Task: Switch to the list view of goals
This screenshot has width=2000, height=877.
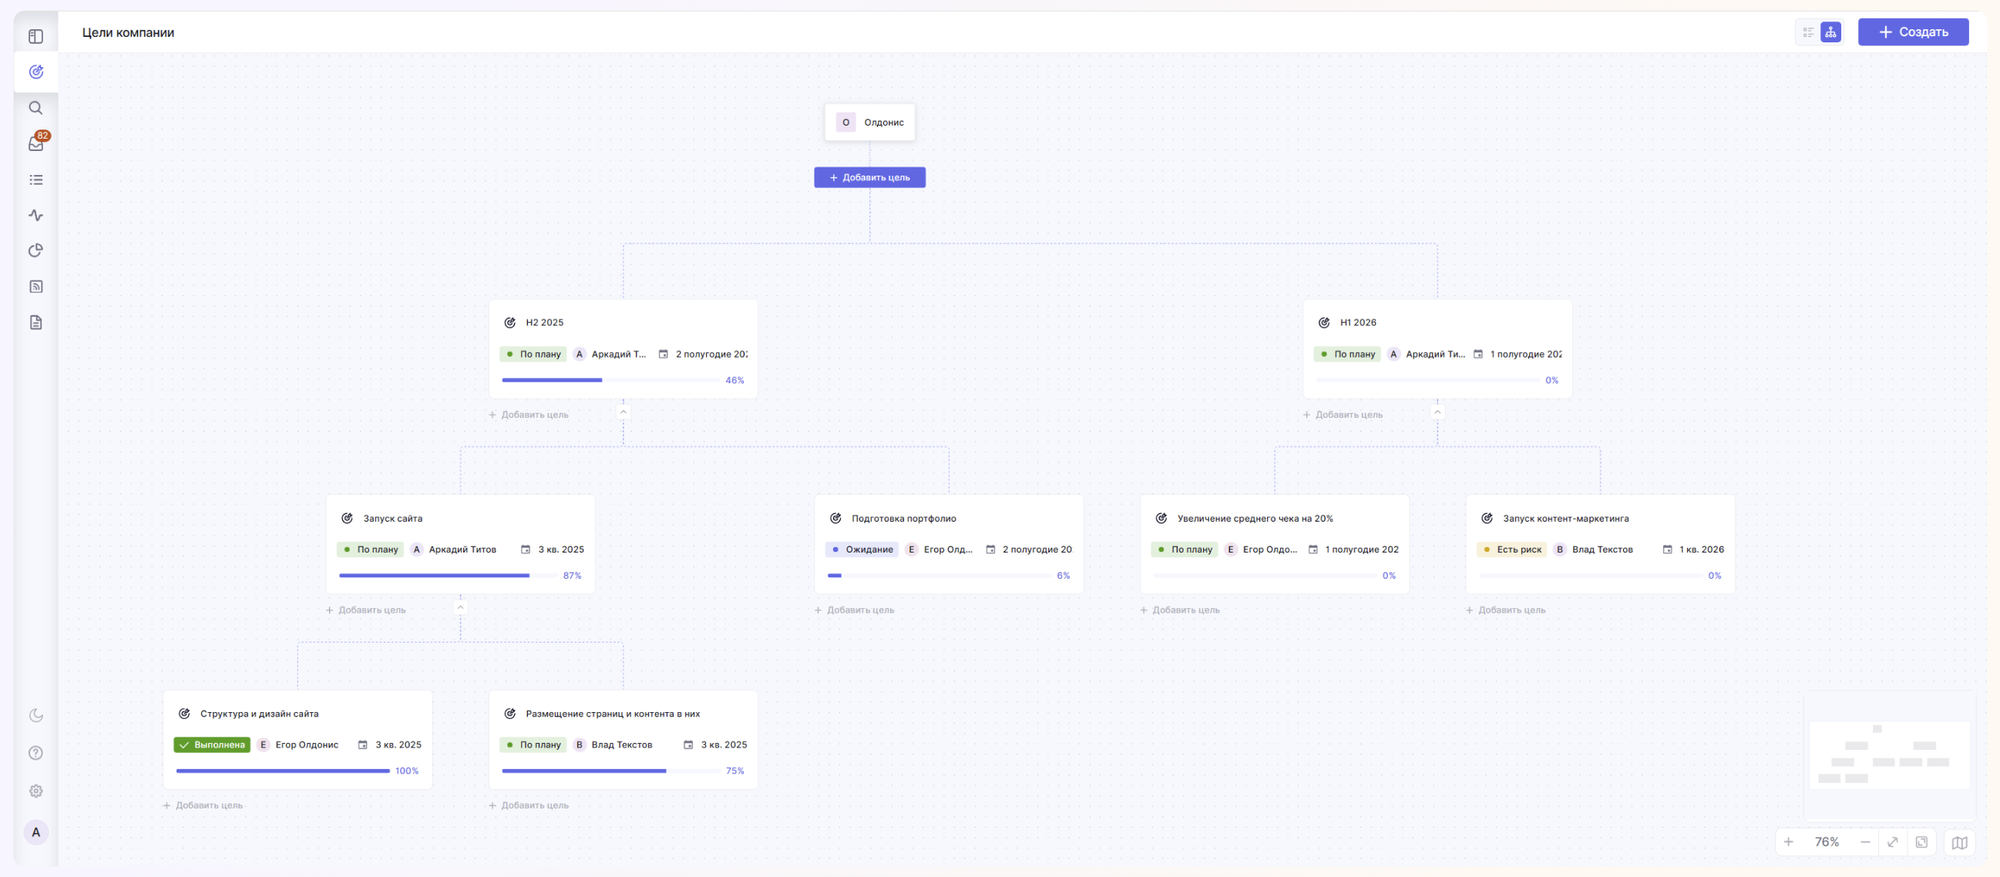Action: tap(1808, 32)
